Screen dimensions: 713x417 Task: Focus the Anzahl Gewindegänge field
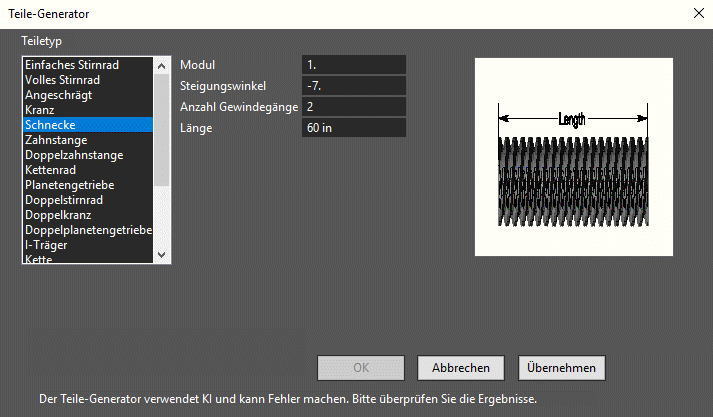click(x=354, y=107)
